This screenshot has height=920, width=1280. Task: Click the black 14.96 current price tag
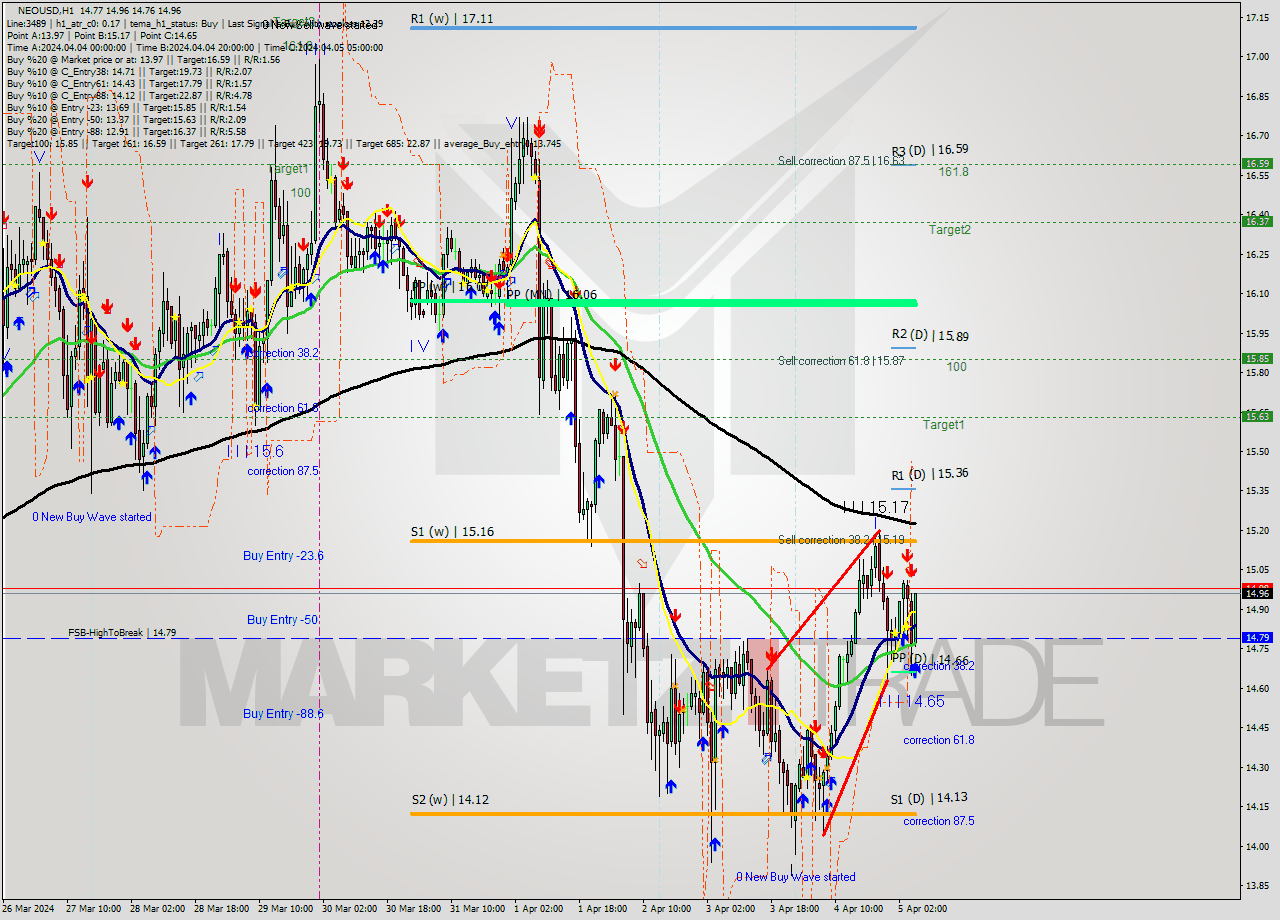[x=1256, y=593]
